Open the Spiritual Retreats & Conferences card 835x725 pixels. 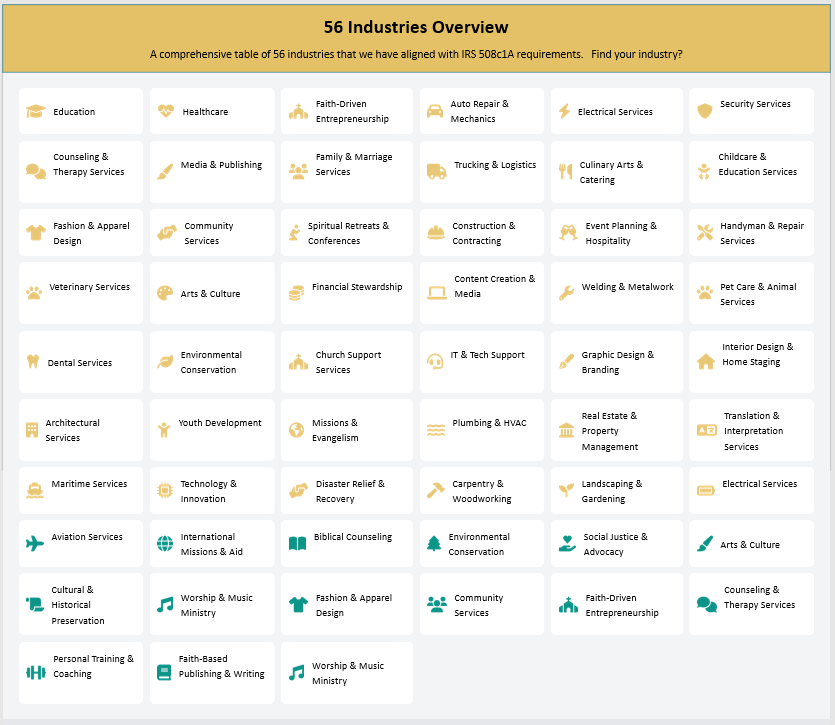tap(347, 233)
